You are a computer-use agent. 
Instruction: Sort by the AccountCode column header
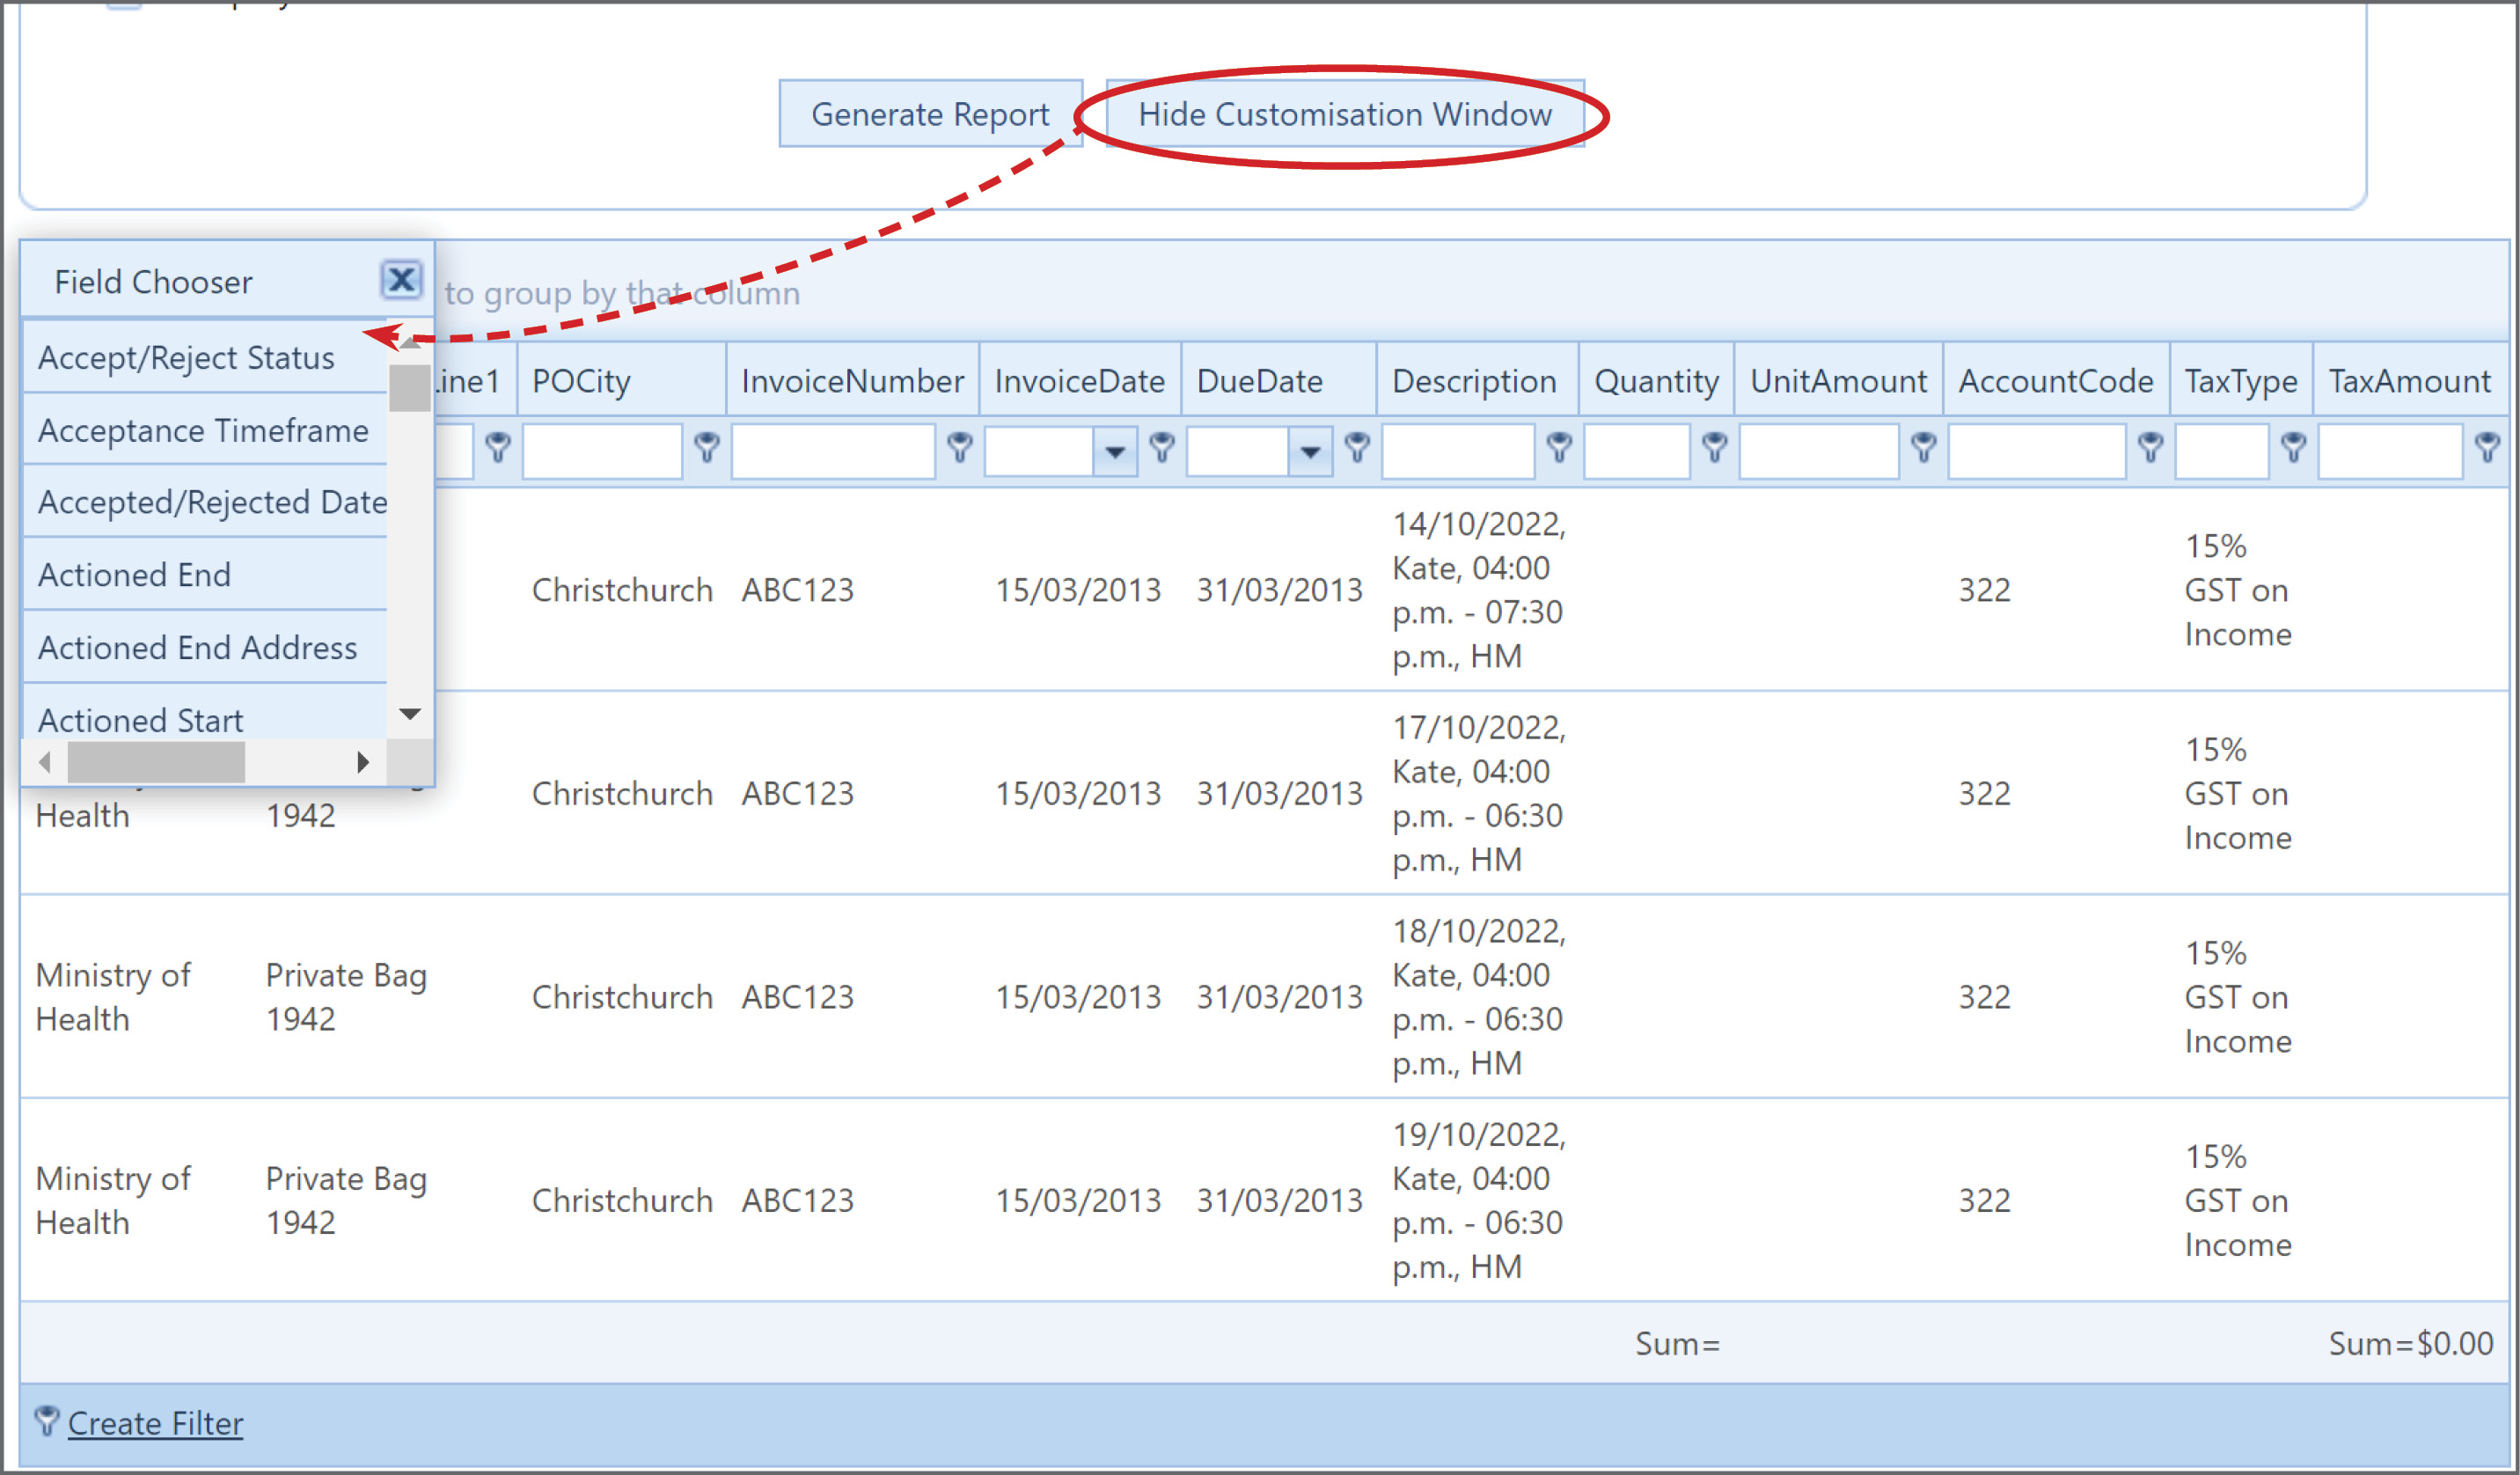click(2056, 380)
